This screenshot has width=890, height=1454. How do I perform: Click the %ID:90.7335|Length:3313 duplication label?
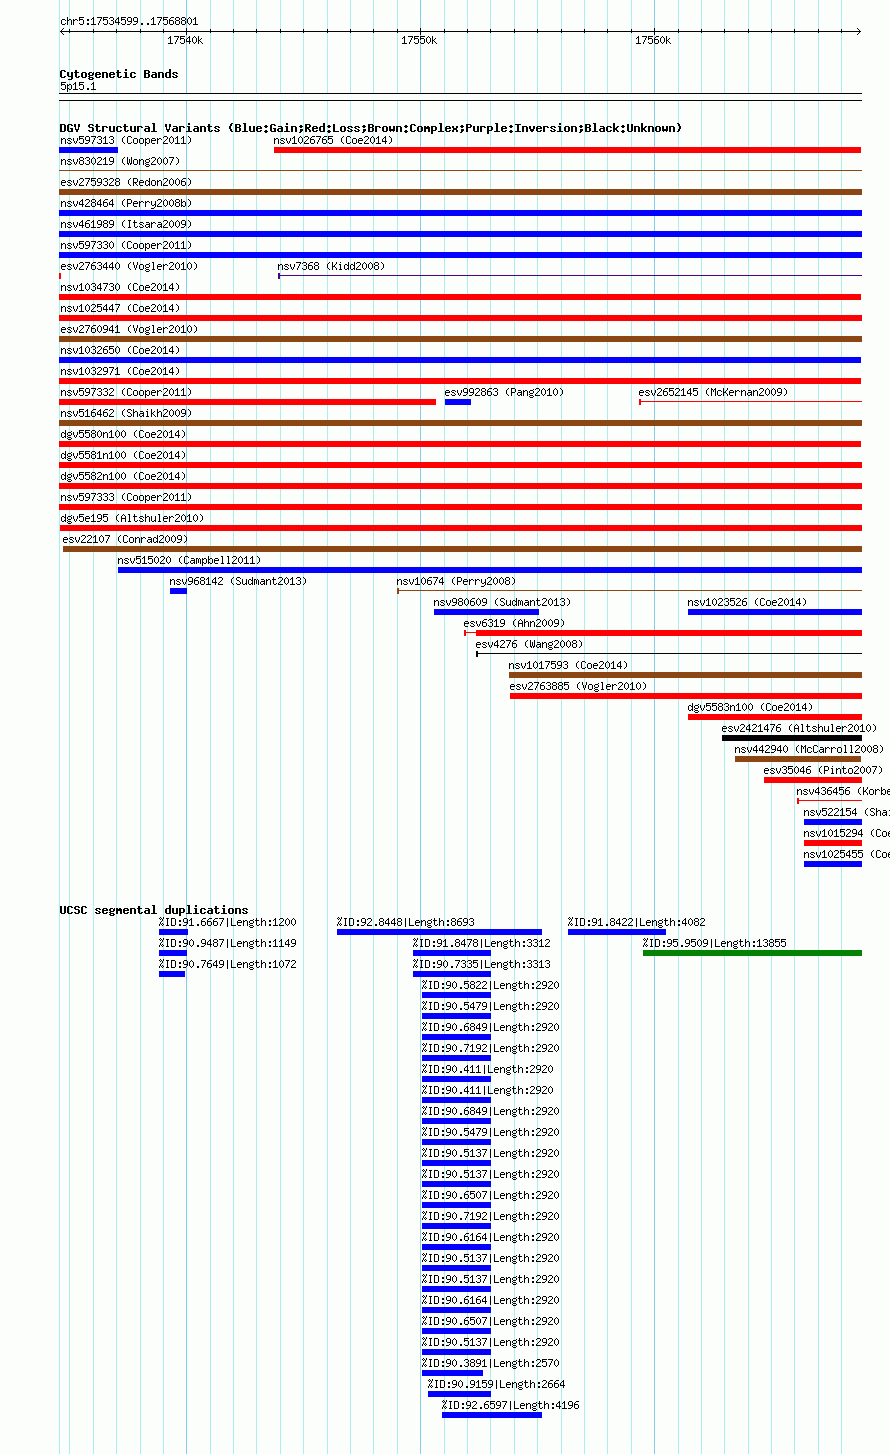click(481, 965)
